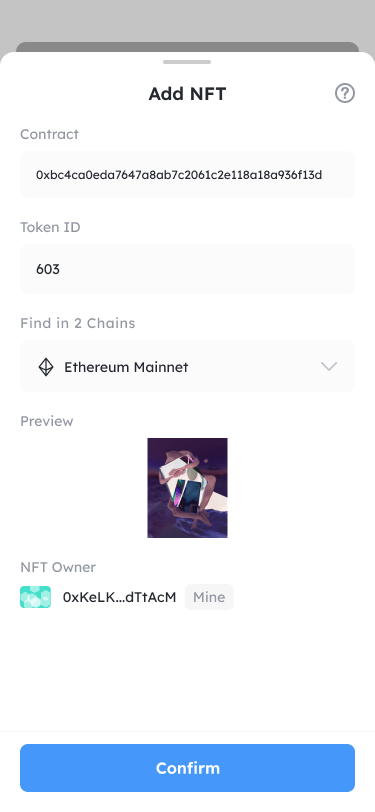Viewport: 375px width, 812px height.
Task: Click the Confirm button
Action: [x=188, y=768]
